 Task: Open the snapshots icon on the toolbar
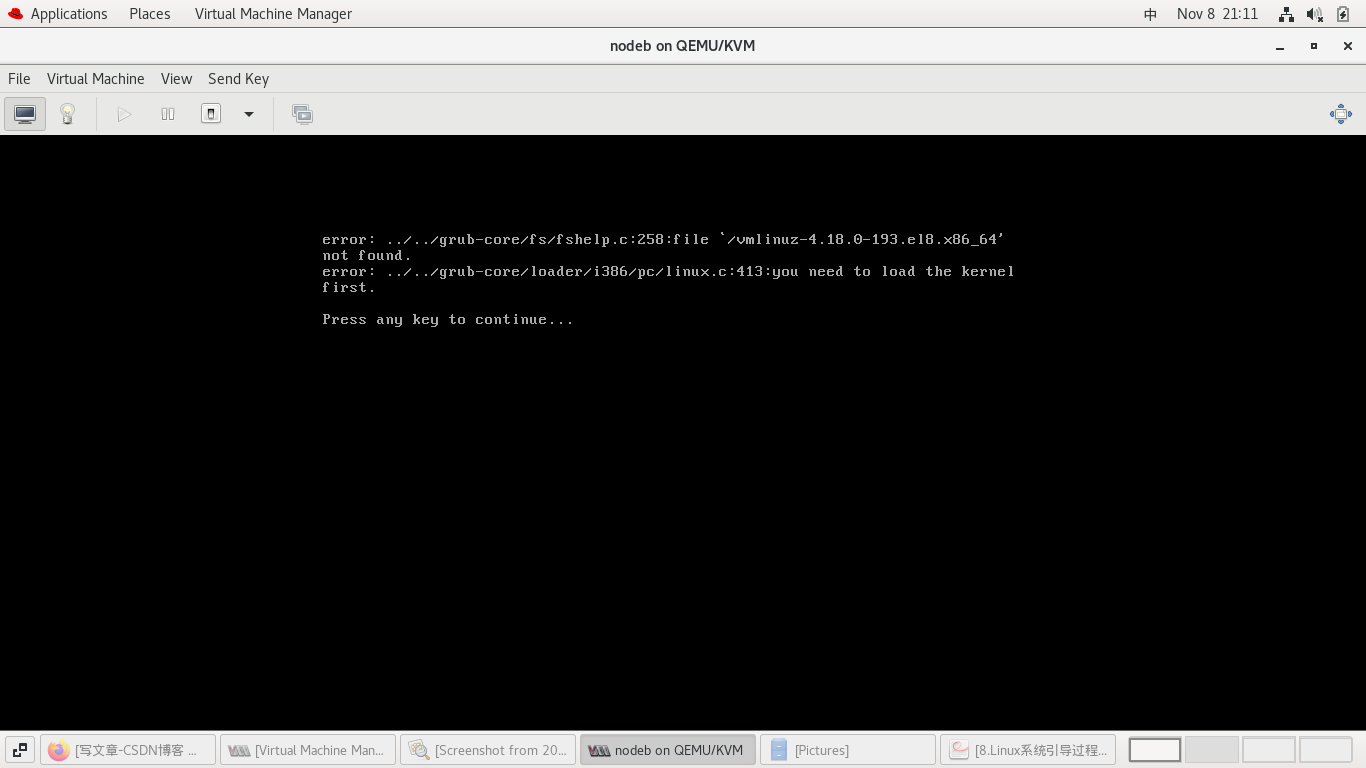pos(302,113)
